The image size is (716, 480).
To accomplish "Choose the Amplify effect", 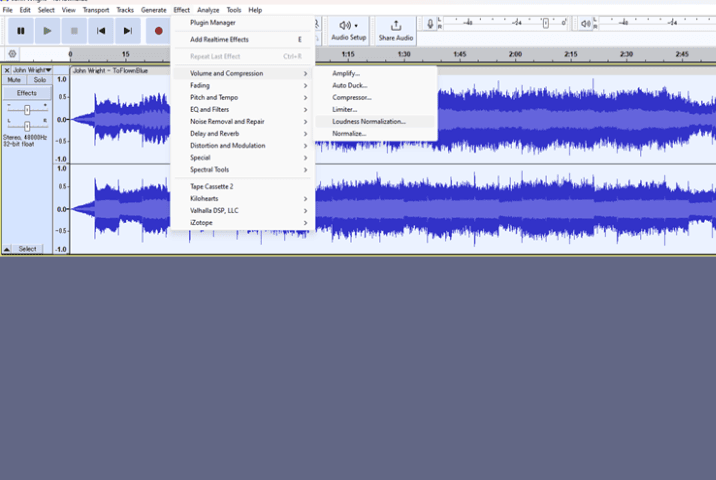I will 375,74.
